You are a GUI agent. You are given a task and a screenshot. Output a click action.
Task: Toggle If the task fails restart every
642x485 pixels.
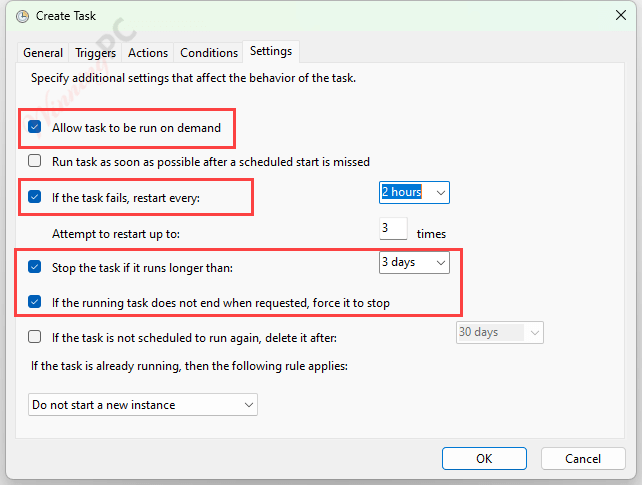35,197
